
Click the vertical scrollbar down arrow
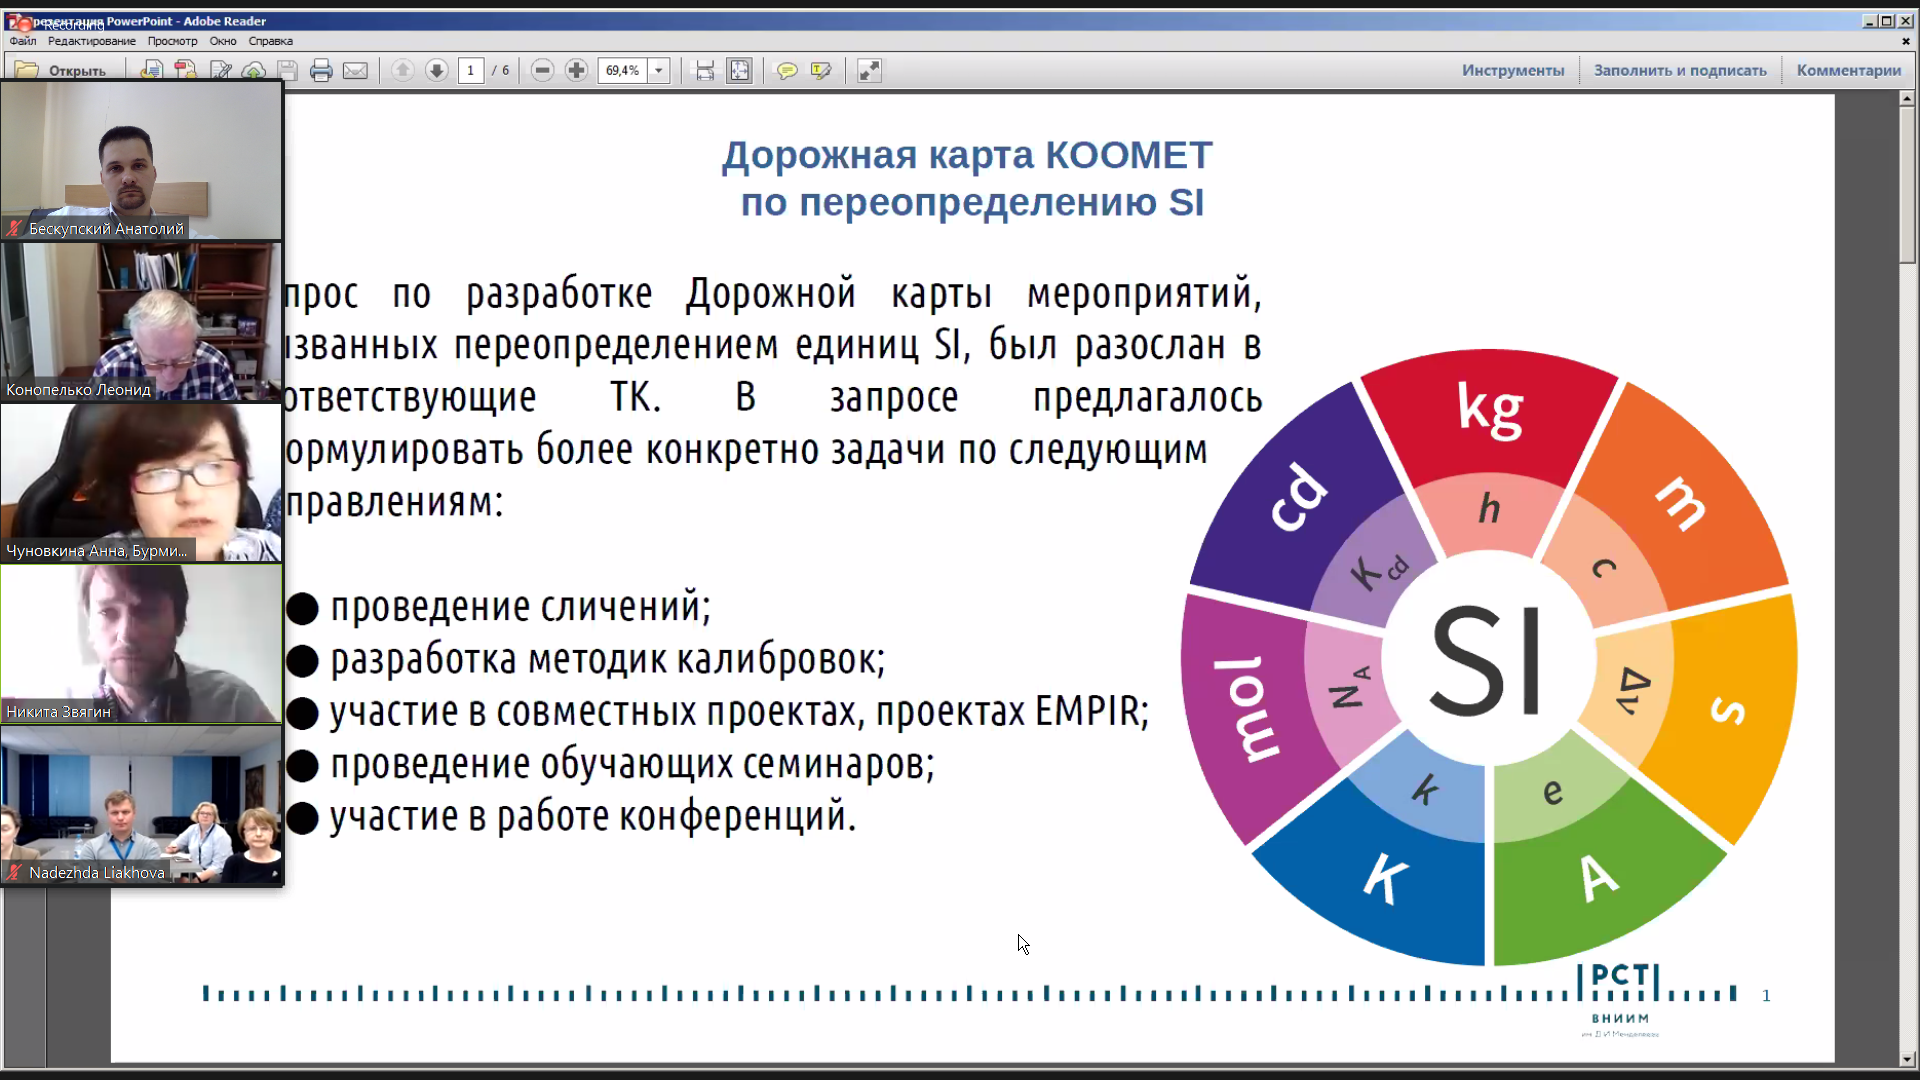coord(1907,1059)
